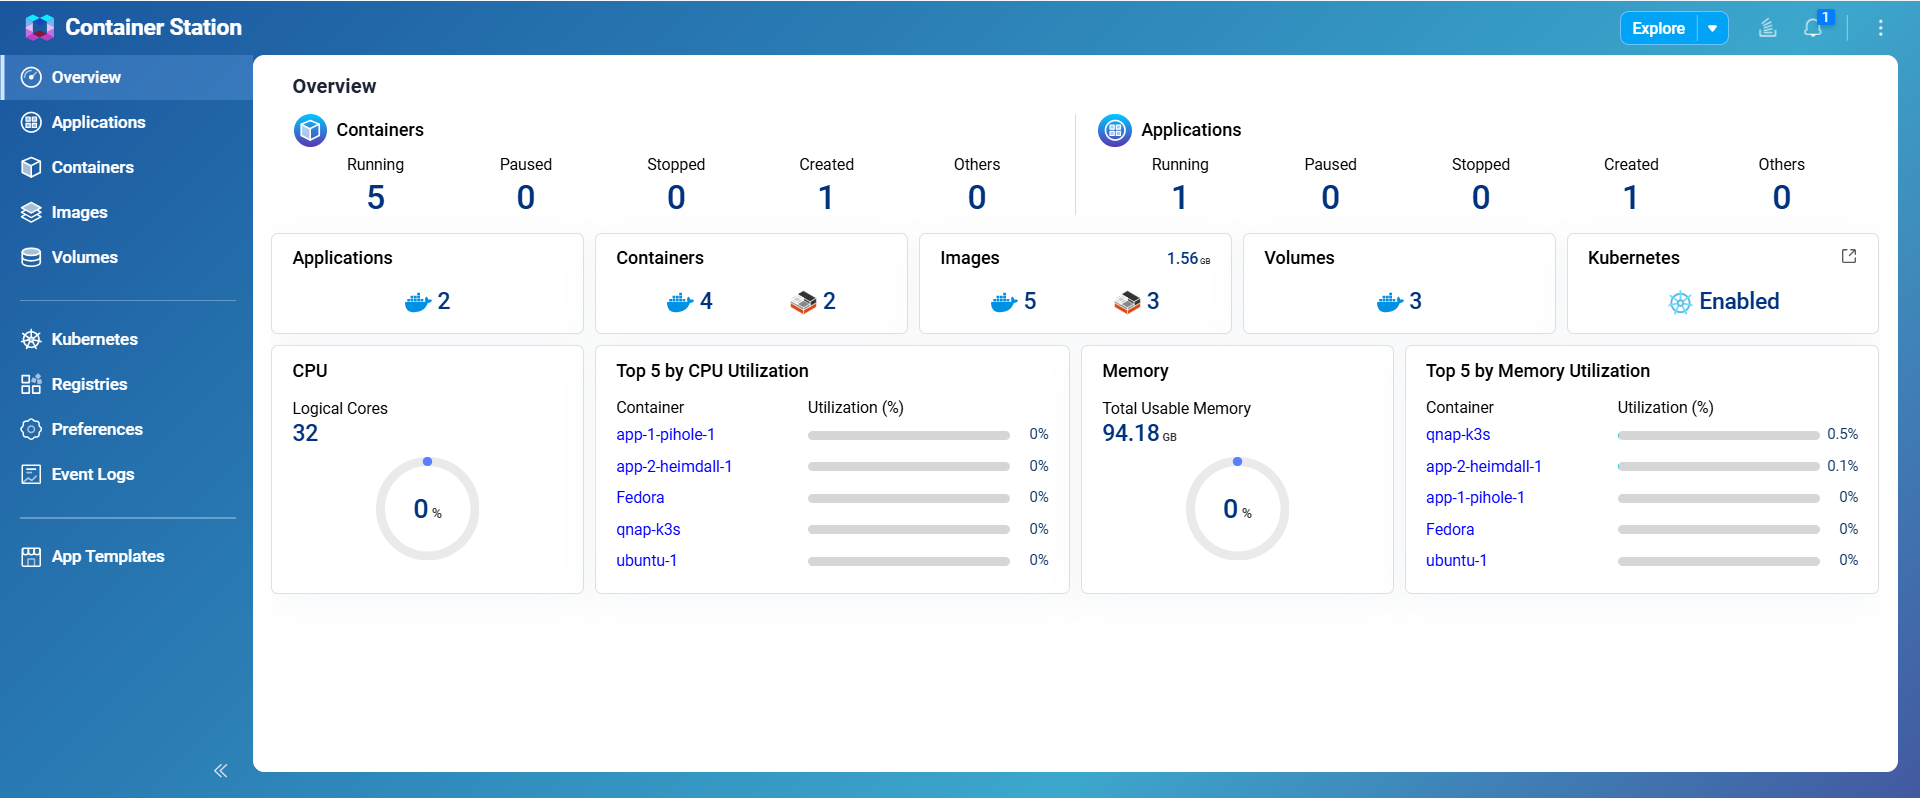Click the Volumes card title

(1299, 258)
